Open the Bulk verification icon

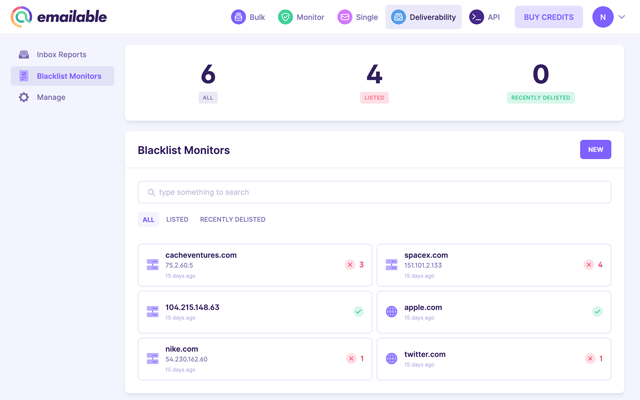(x=238, y=17)
